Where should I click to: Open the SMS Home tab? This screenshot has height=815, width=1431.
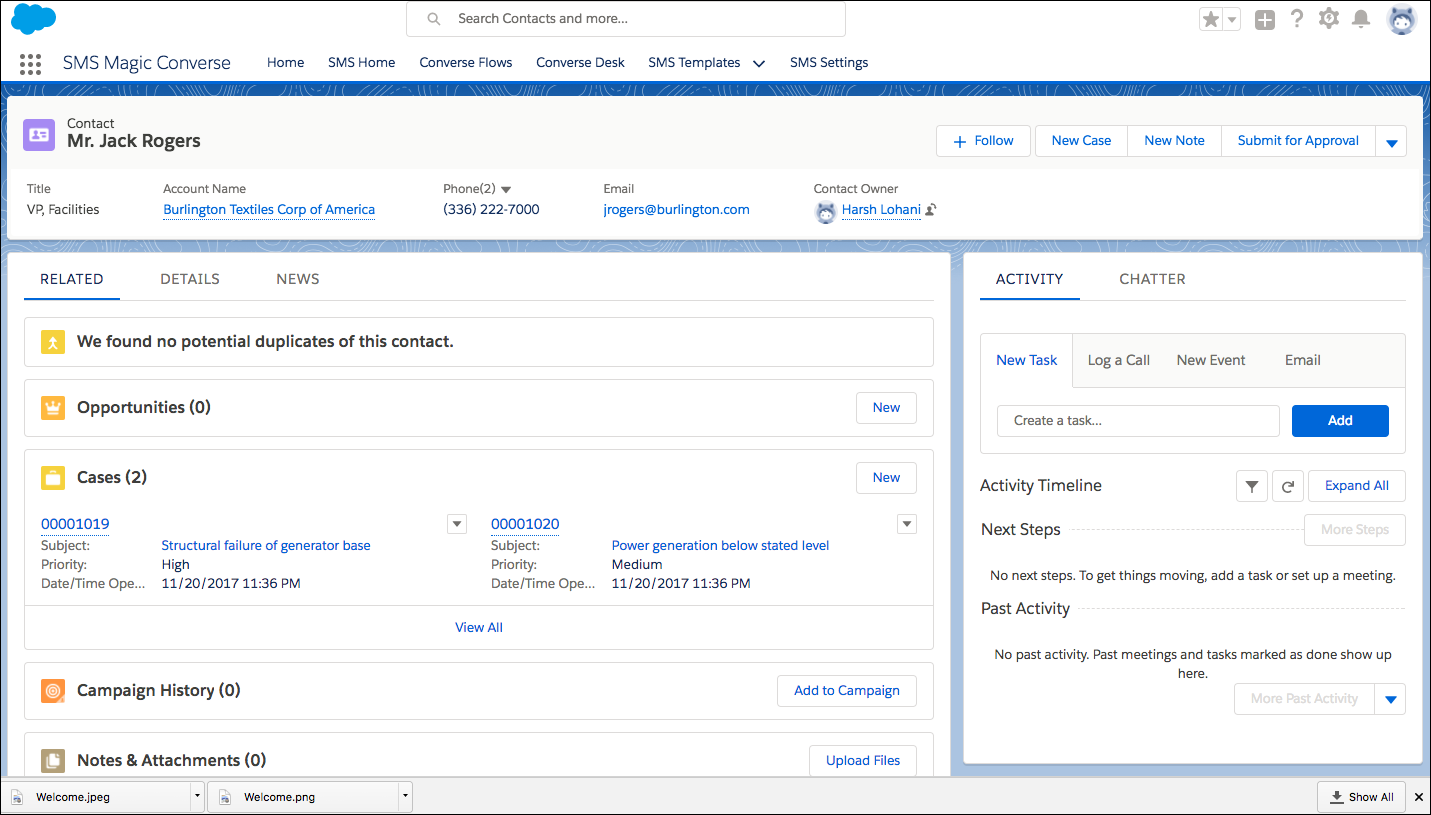coord(362,62)
